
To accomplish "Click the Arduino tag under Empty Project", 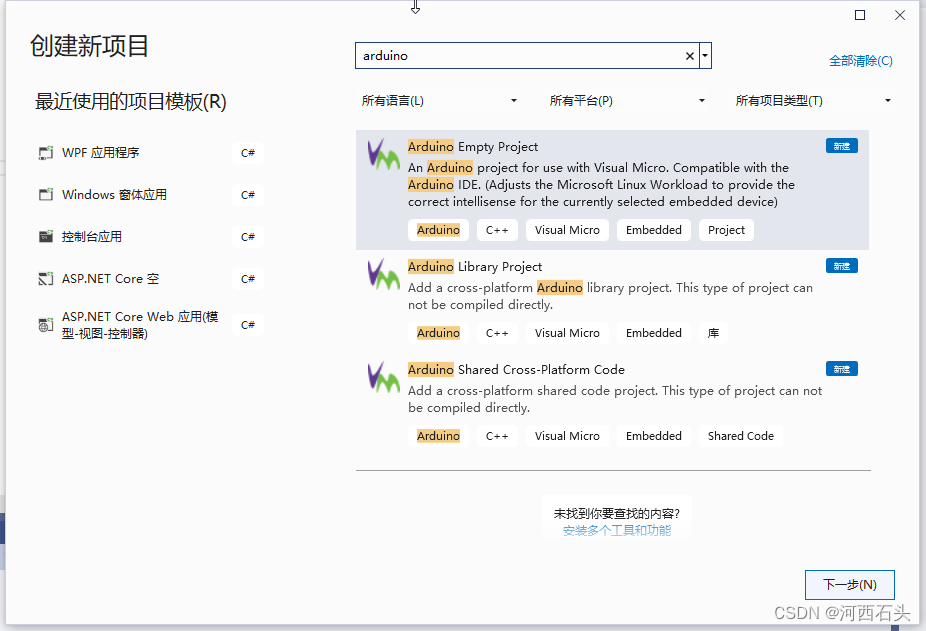I will click(438, 230).
